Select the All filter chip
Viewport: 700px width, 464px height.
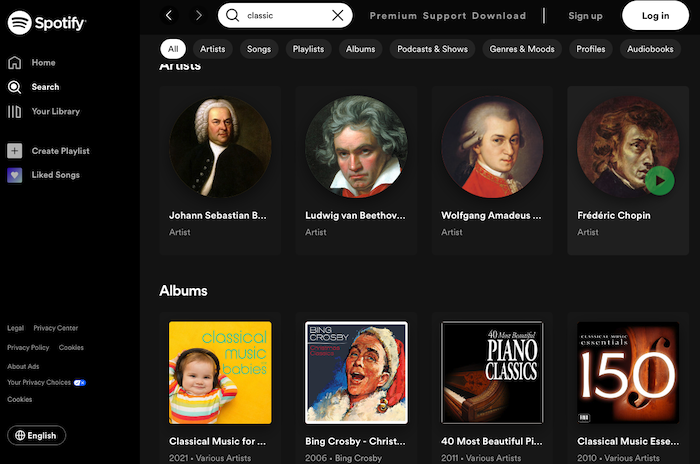(173, 49)
